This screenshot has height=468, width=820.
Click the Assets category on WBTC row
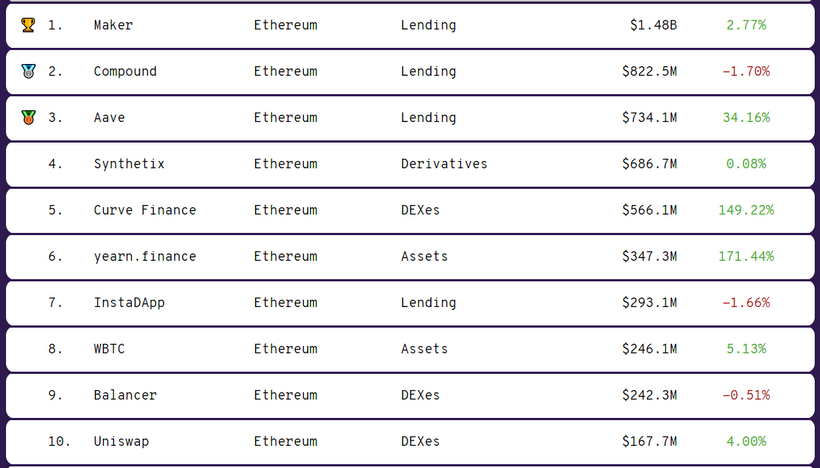click(x=424, y=348)
